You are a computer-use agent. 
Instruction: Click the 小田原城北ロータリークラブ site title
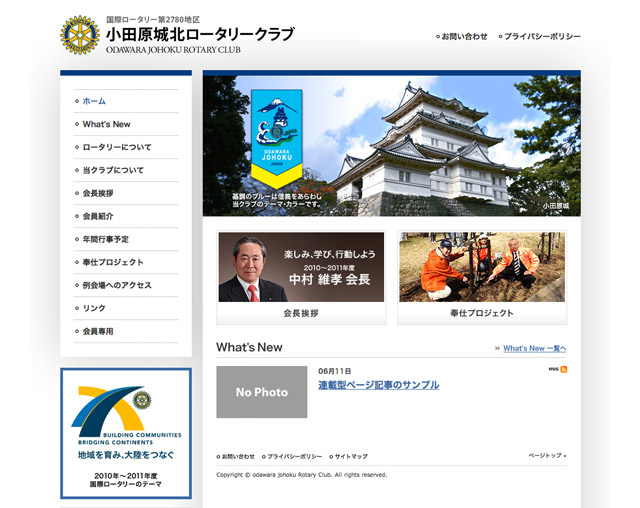tap(200, 34)
